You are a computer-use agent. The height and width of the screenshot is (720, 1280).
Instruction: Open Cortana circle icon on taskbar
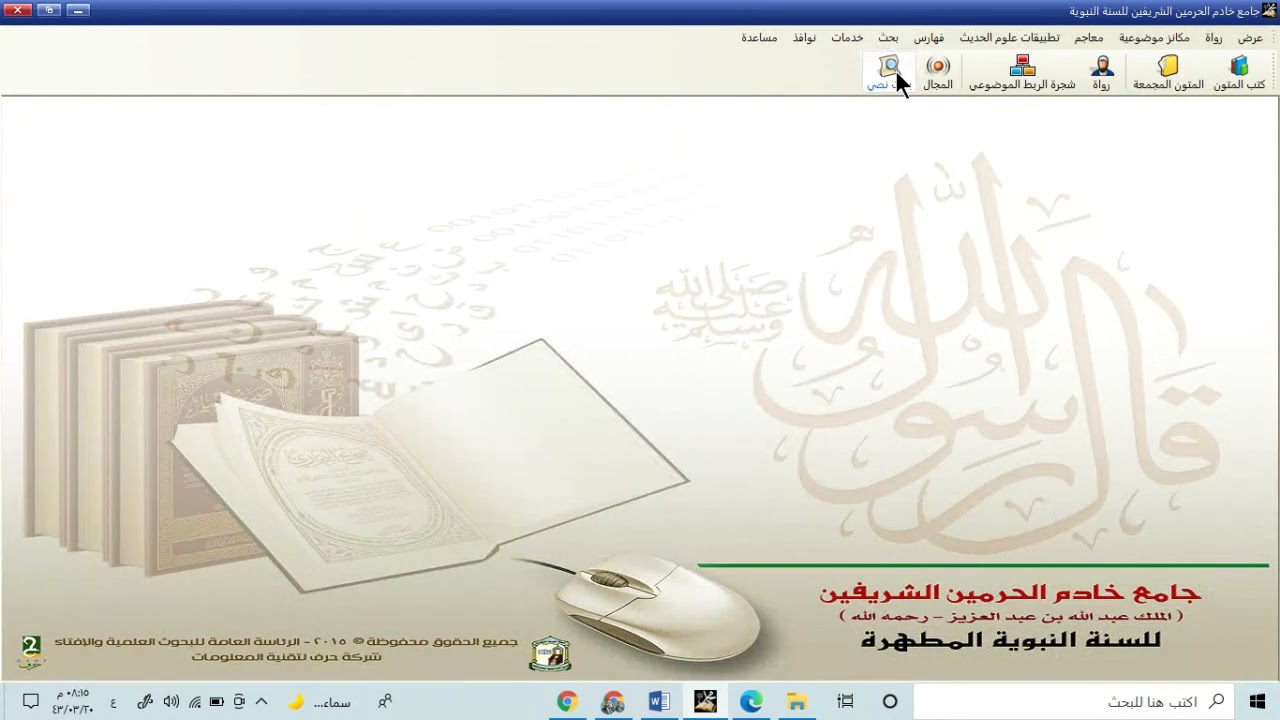[x=890, y=701]
